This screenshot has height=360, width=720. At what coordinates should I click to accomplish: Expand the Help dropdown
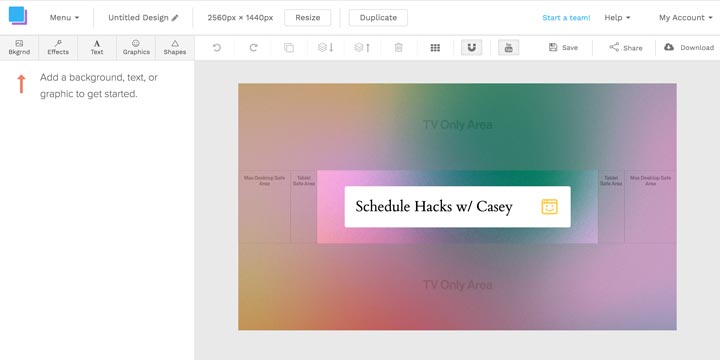[x=617, y=17]
